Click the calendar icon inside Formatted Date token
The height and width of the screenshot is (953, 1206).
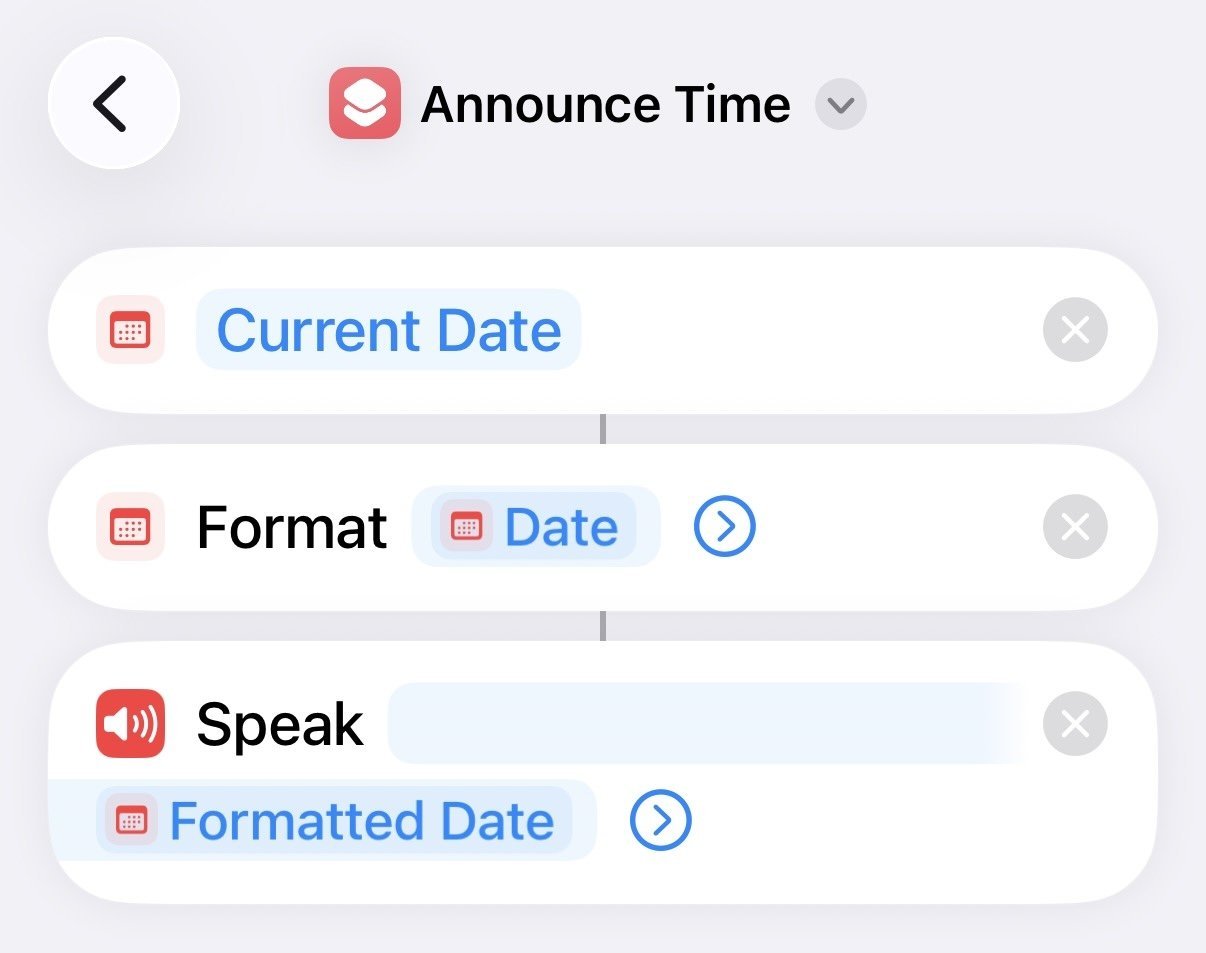click(132, 821)
